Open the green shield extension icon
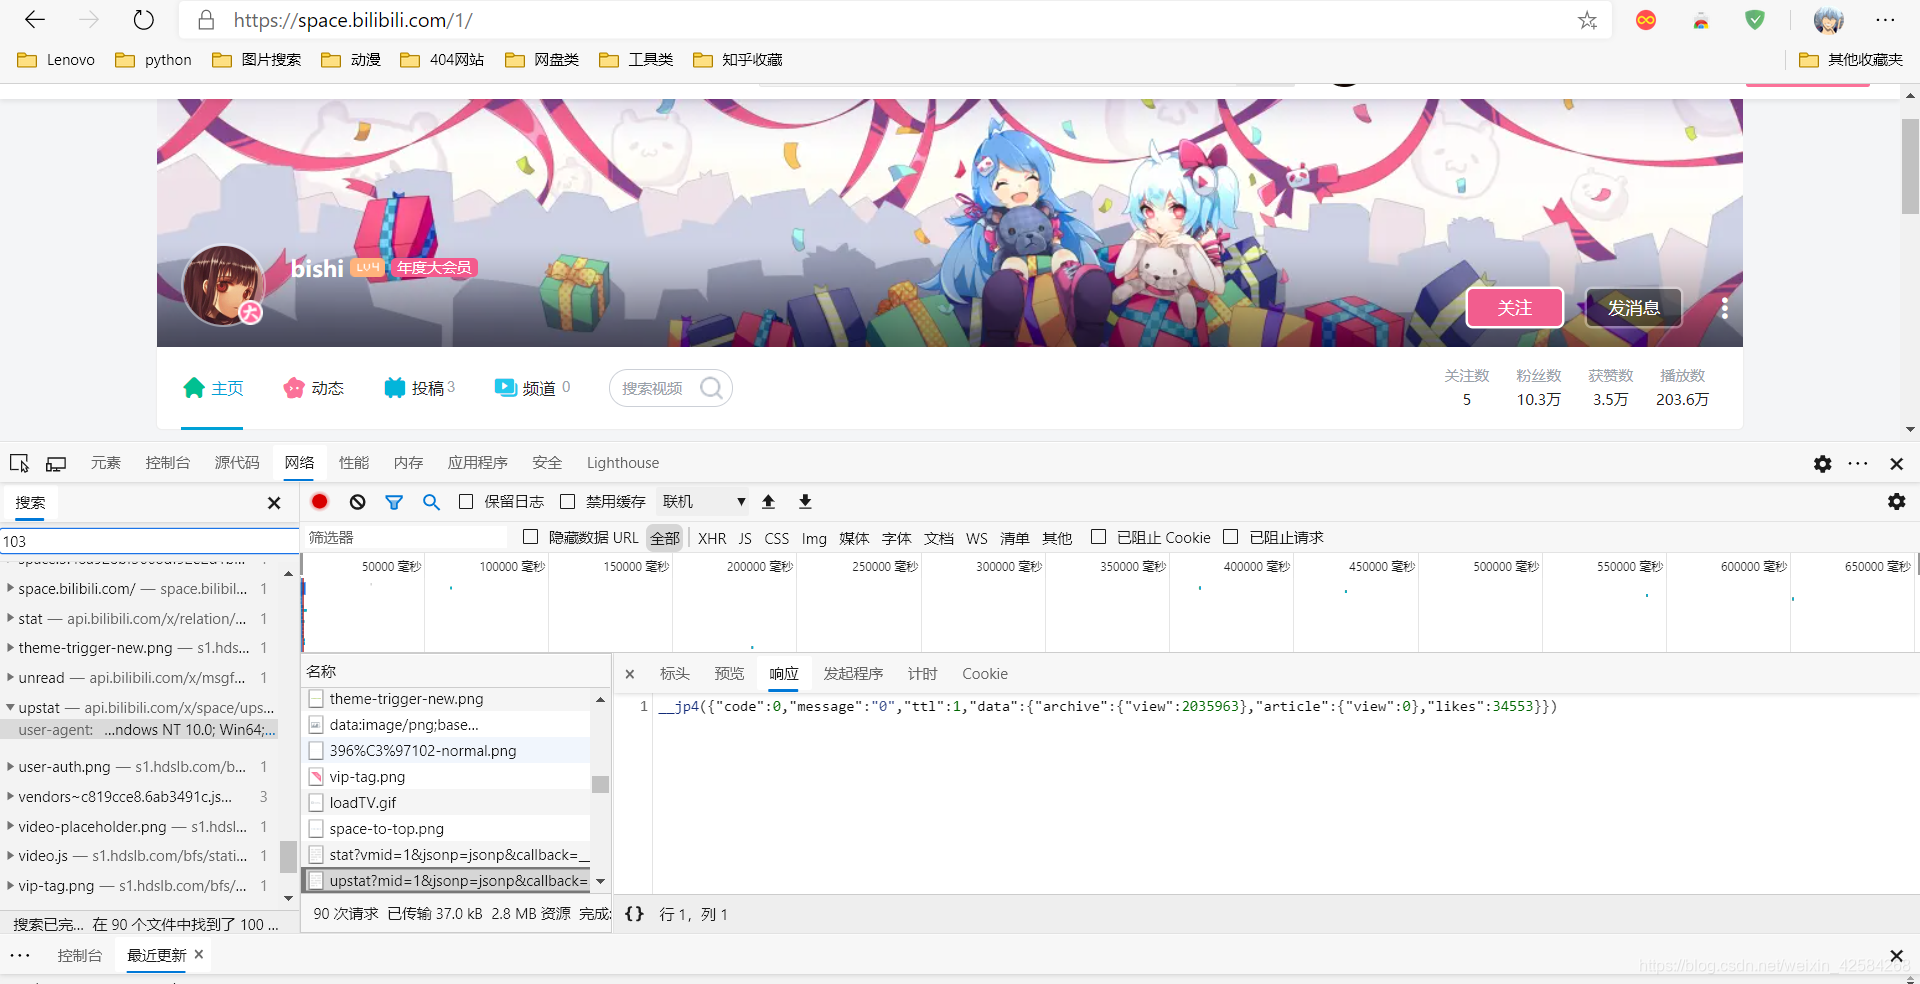Viewport: 1920px width, 984px height. pyautogui.click(x=1755, y=20)
